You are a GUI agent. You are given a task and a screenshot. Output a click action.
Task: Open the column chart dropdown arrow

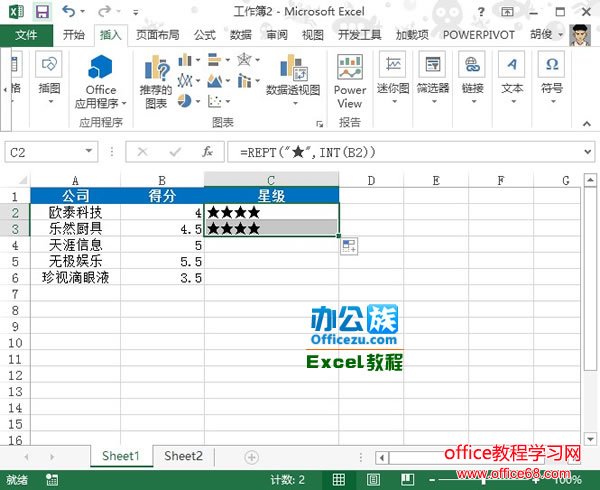[198, 60]
